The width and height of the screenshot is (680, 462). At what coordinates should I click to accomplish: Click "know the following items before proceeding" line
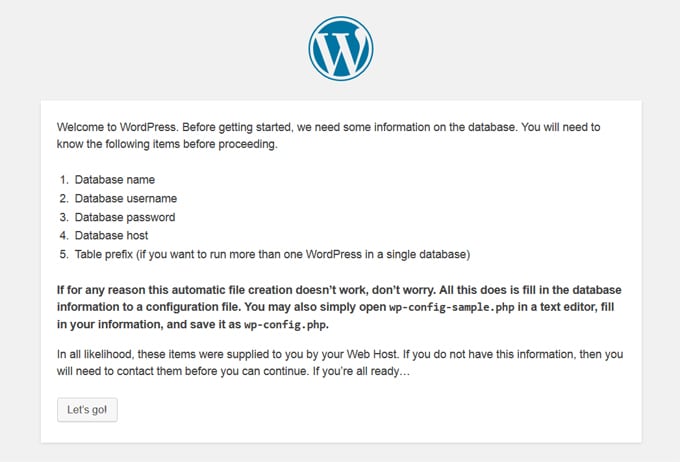click(166, 145)
